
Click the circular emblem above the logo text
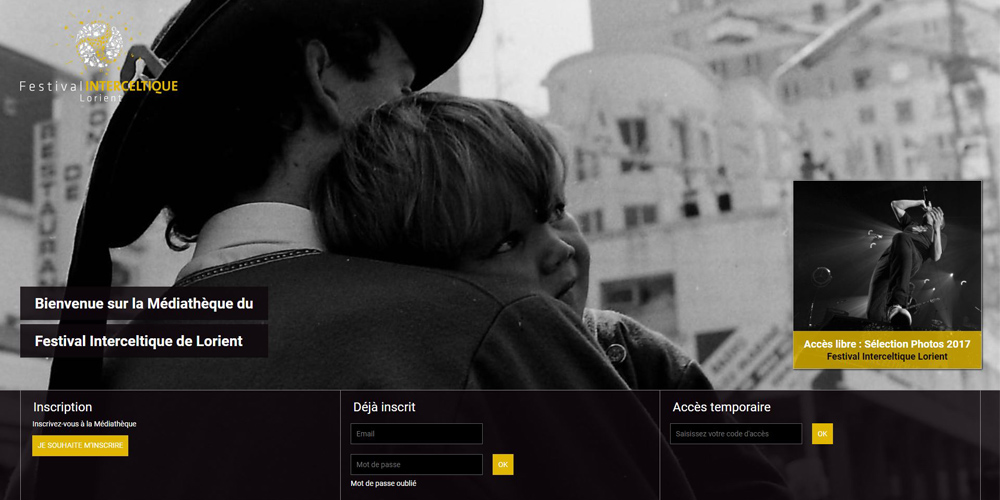tap(99, 44)
